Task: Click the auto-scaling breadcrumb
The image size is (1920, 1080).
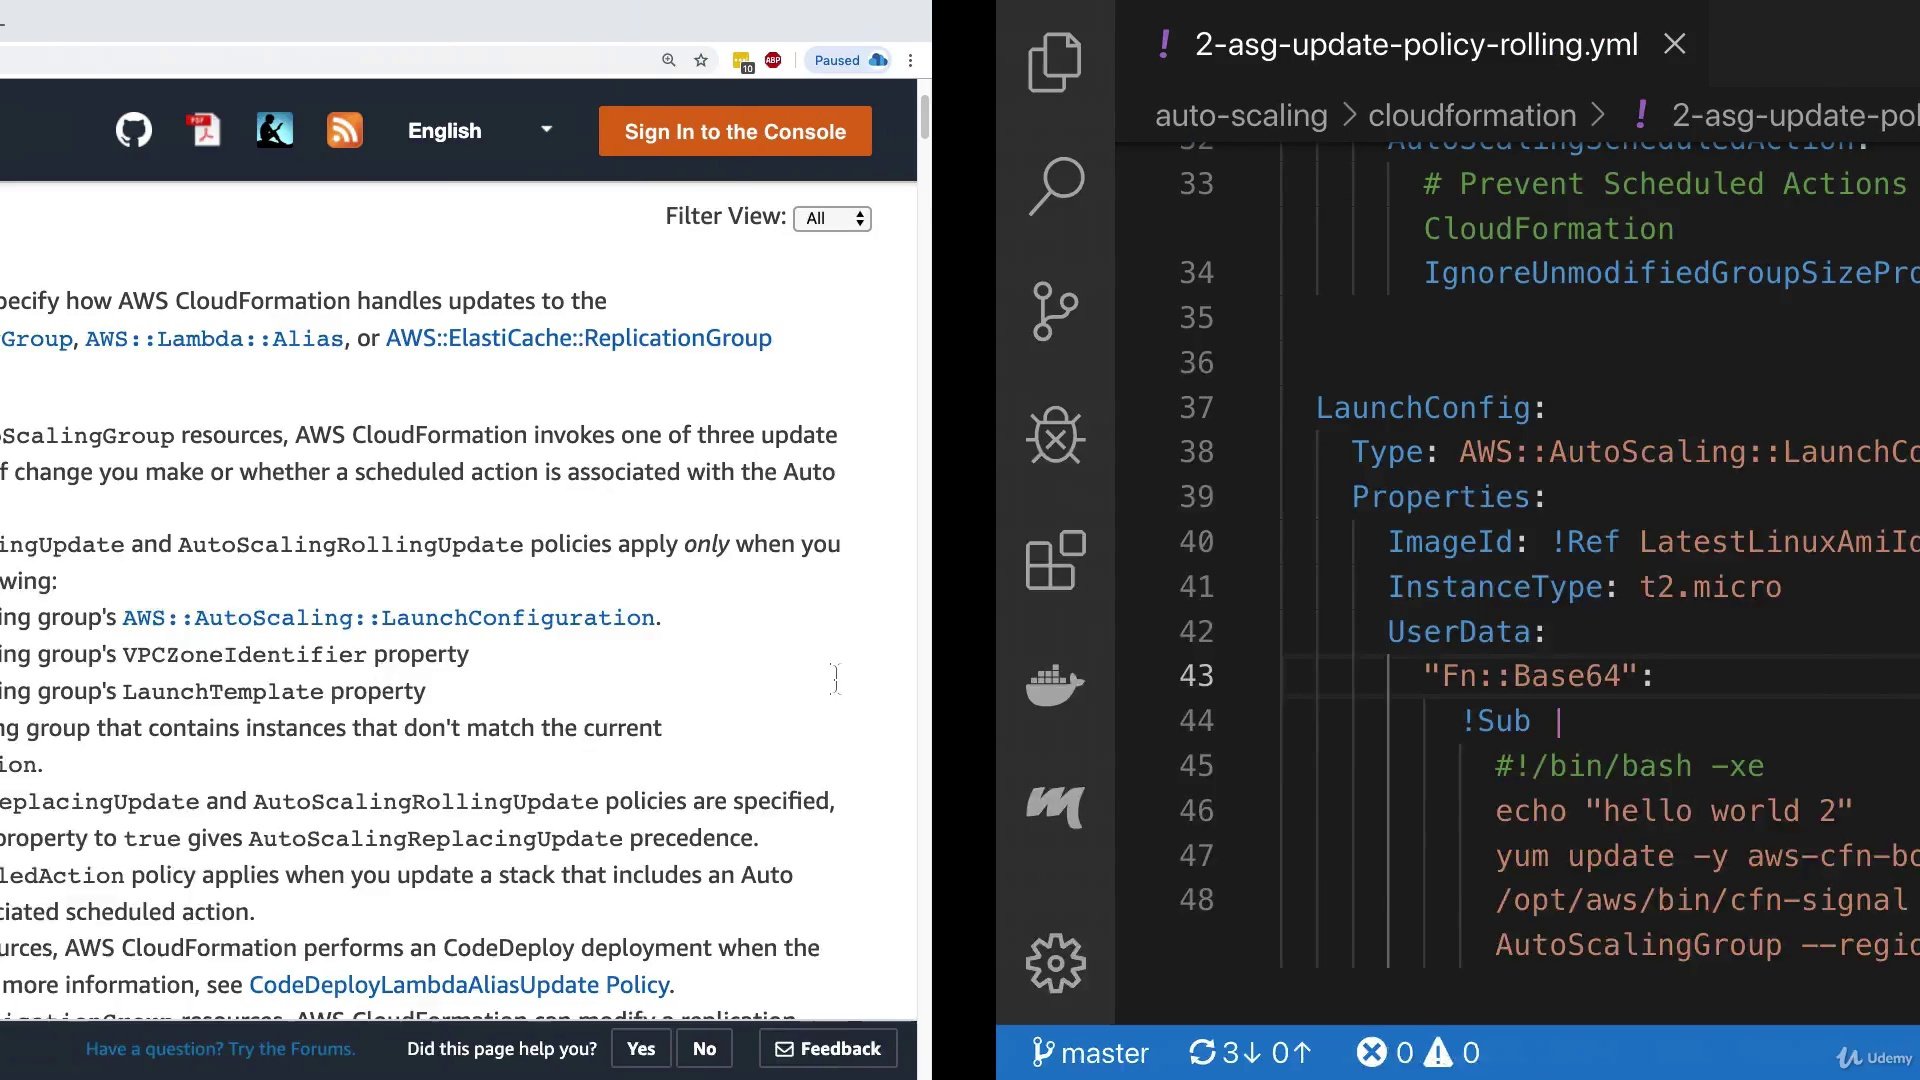Action: coord(1241,116)
